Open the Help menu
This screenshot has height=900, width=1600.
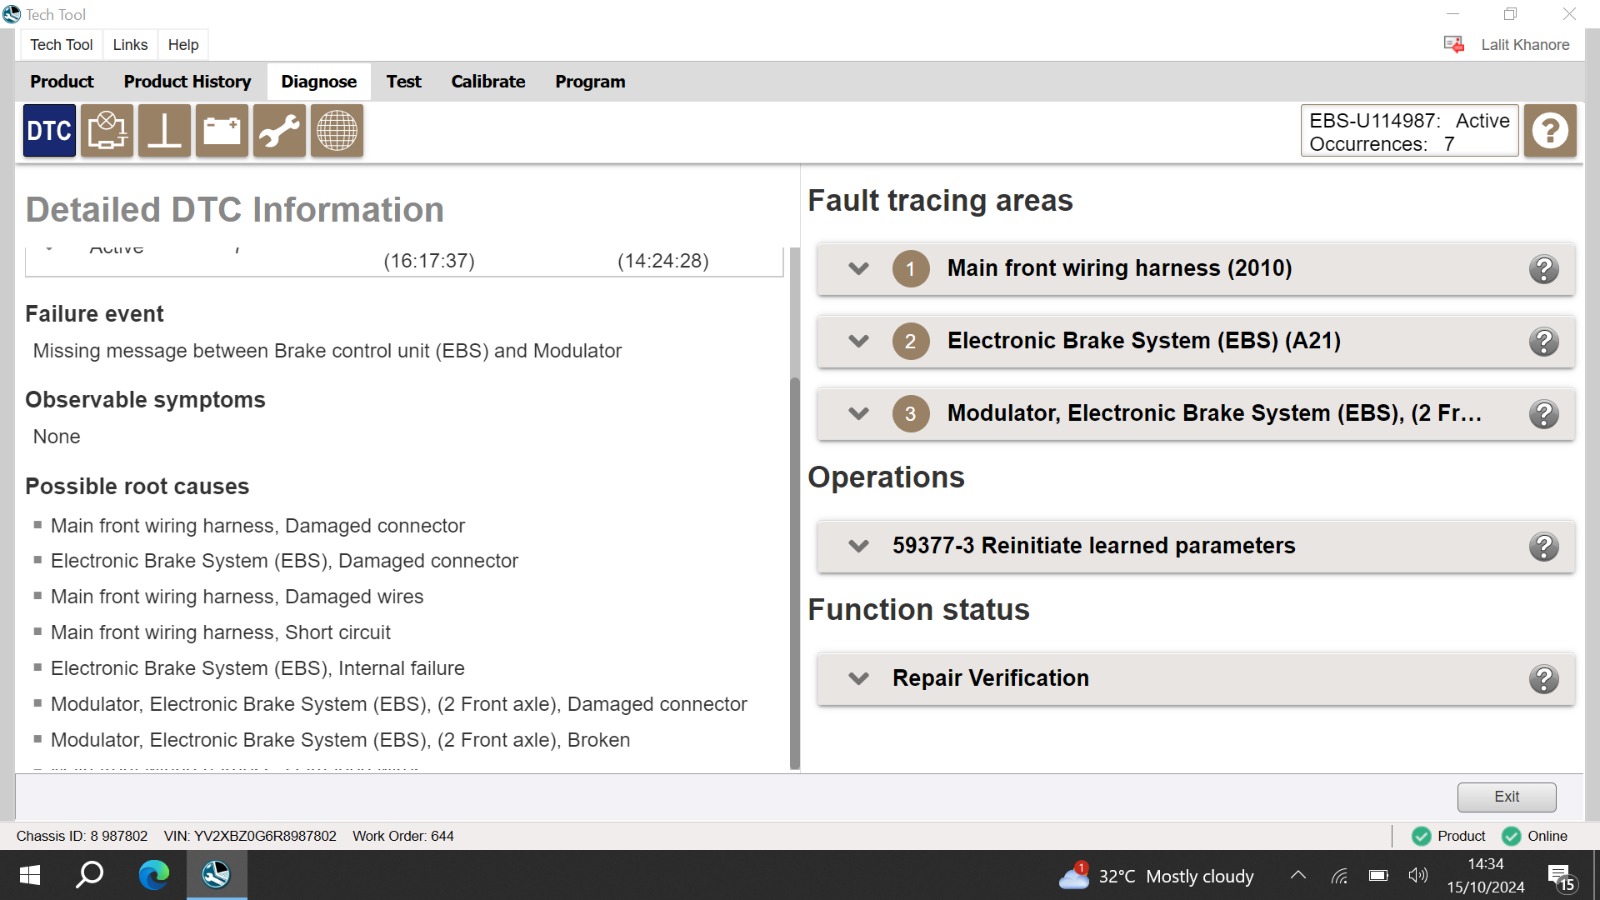183,45
